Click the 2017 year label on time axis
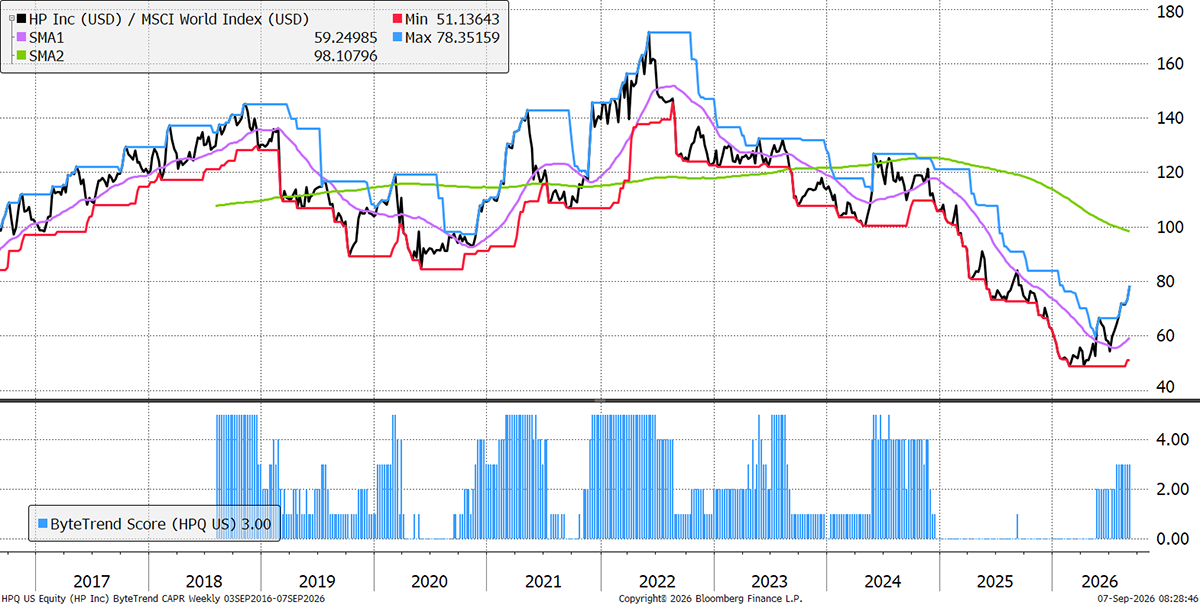 (92, 579)
